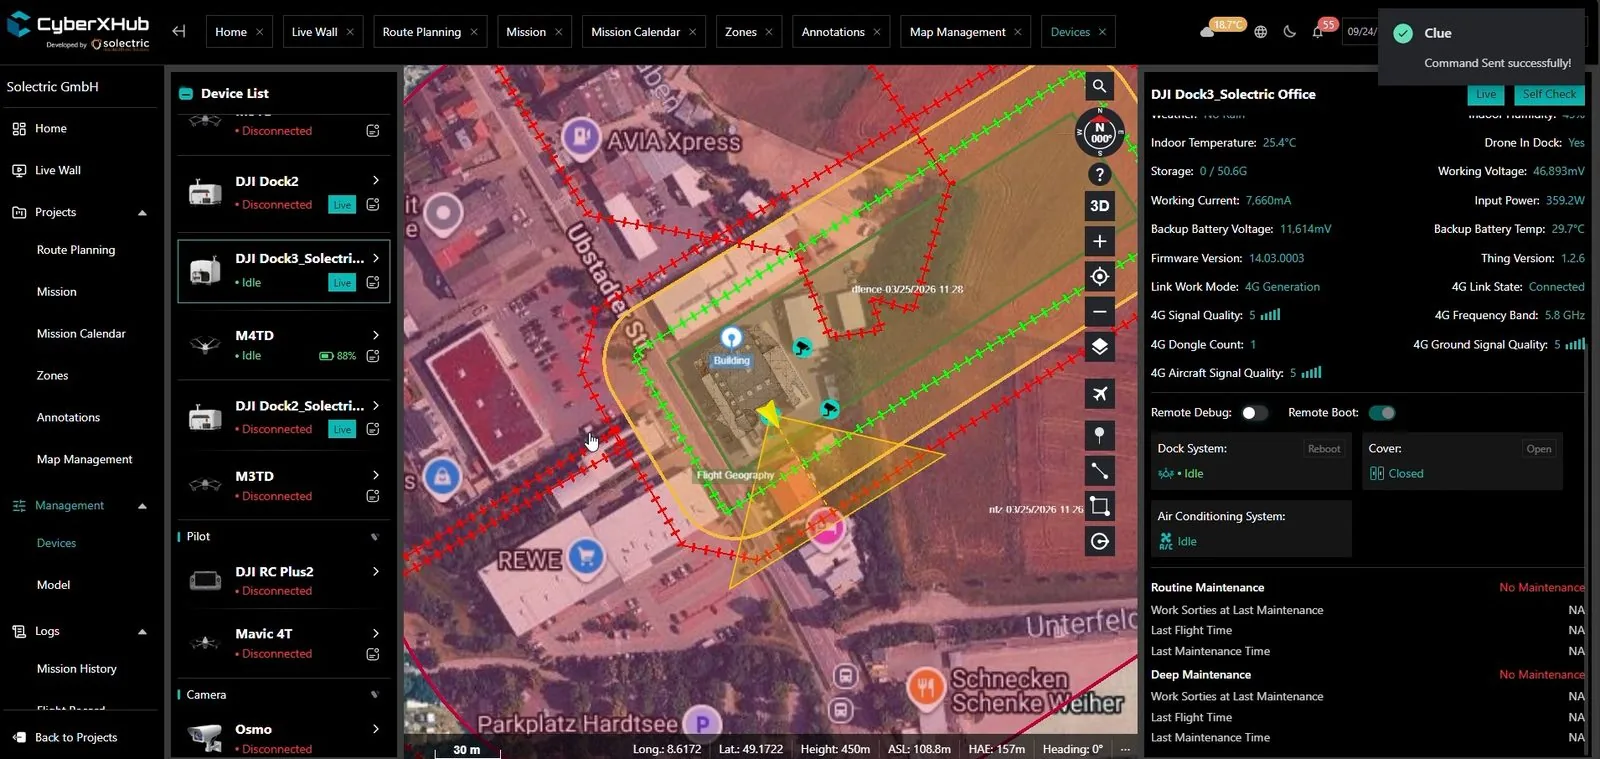This screenshot has height=759, width=1600.
Task: Zoom out on the map
Action: (x=1099, y=311)
